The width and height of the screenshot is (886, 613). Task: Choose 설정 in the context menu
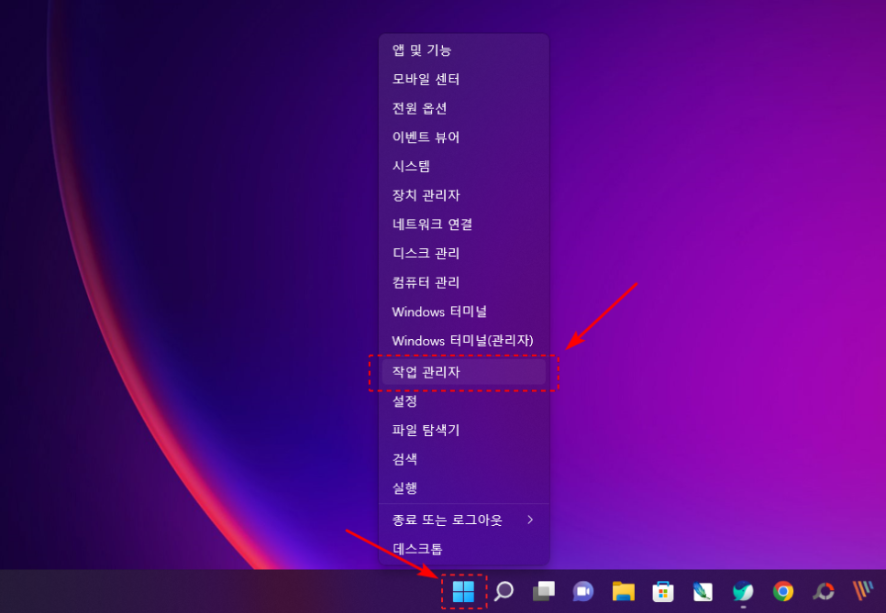click(464, 401)
